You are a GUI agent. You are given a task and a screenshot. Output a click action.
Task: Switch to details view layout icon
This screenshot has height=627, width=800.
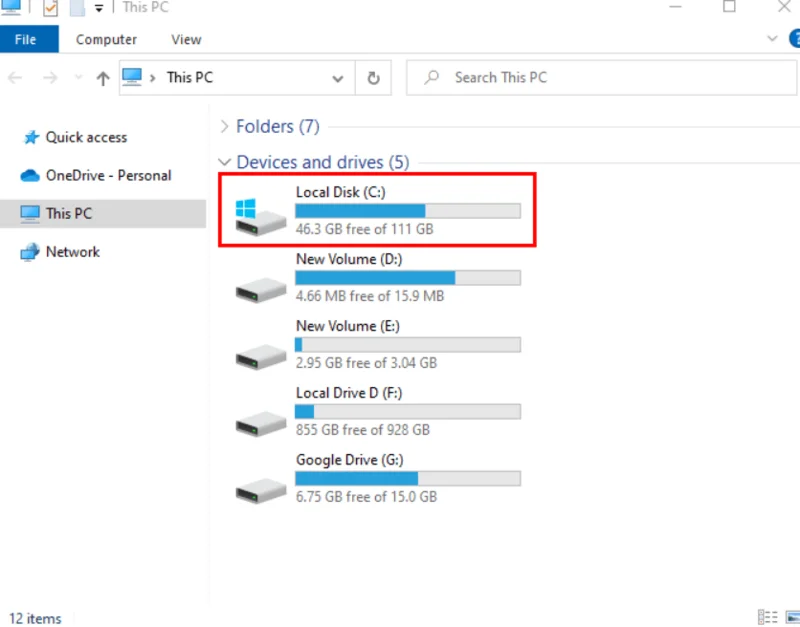(767, 617)
